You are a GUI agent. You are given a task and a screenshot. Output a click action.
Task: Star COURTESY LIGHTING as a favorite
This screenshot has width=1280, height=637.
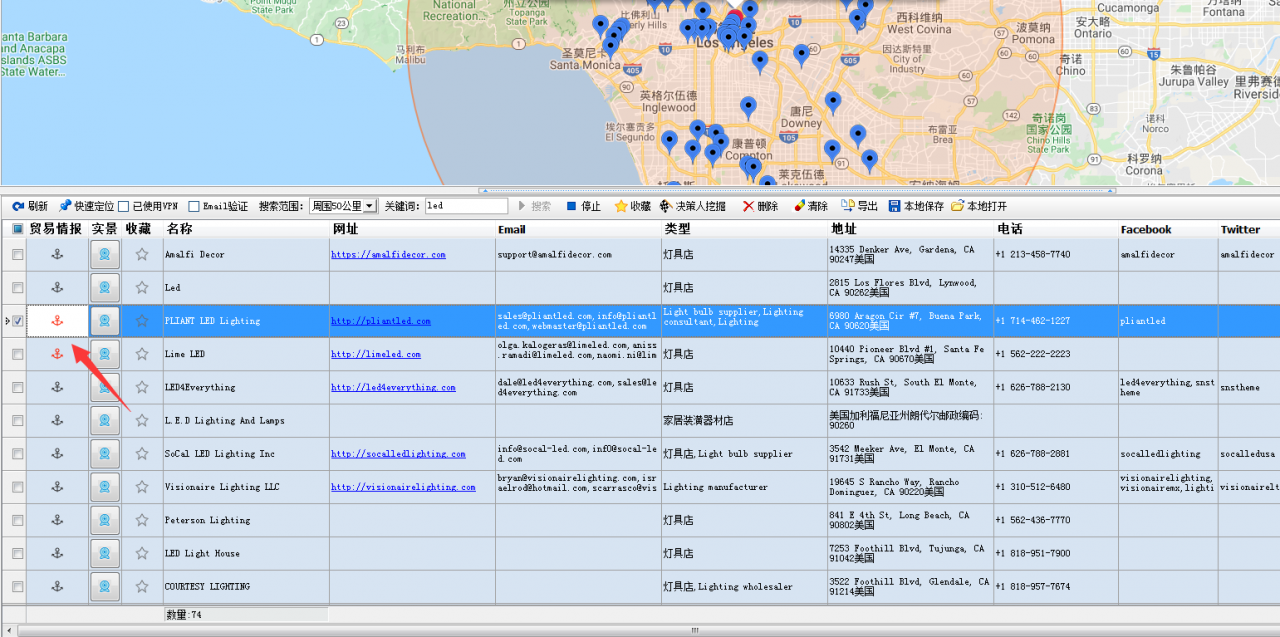point(142,586)
